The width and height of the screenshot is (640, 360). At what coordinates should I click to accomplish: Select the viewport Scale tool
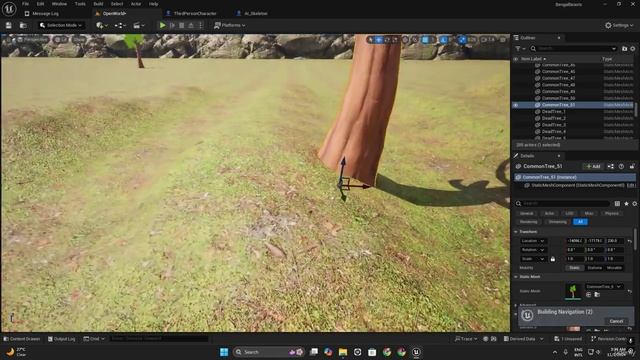point(394,40)
